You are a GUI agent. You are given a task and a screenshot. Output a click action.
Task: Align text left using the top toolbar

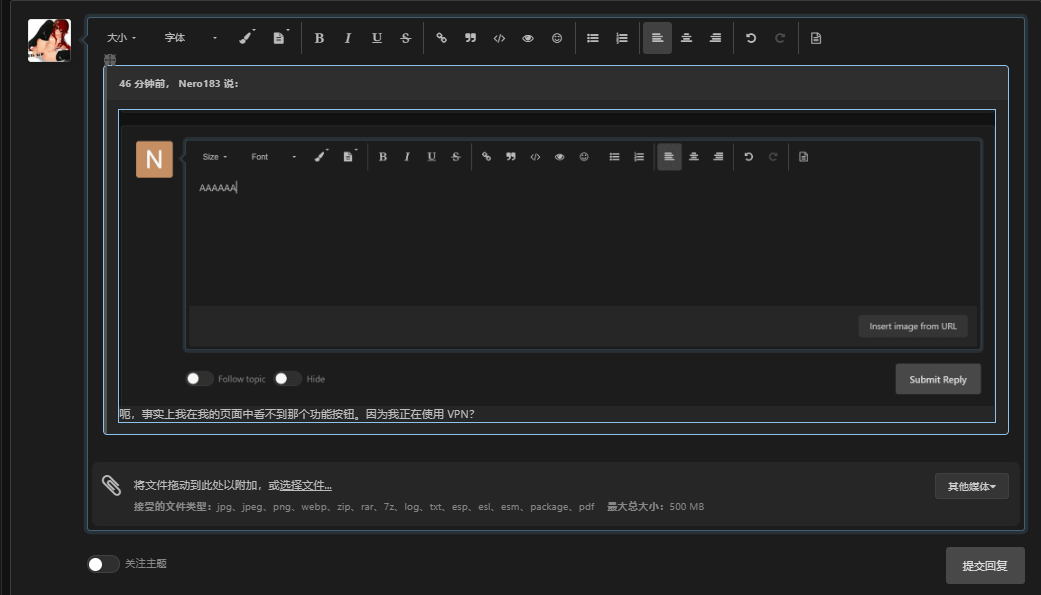(x=657, y=38)
